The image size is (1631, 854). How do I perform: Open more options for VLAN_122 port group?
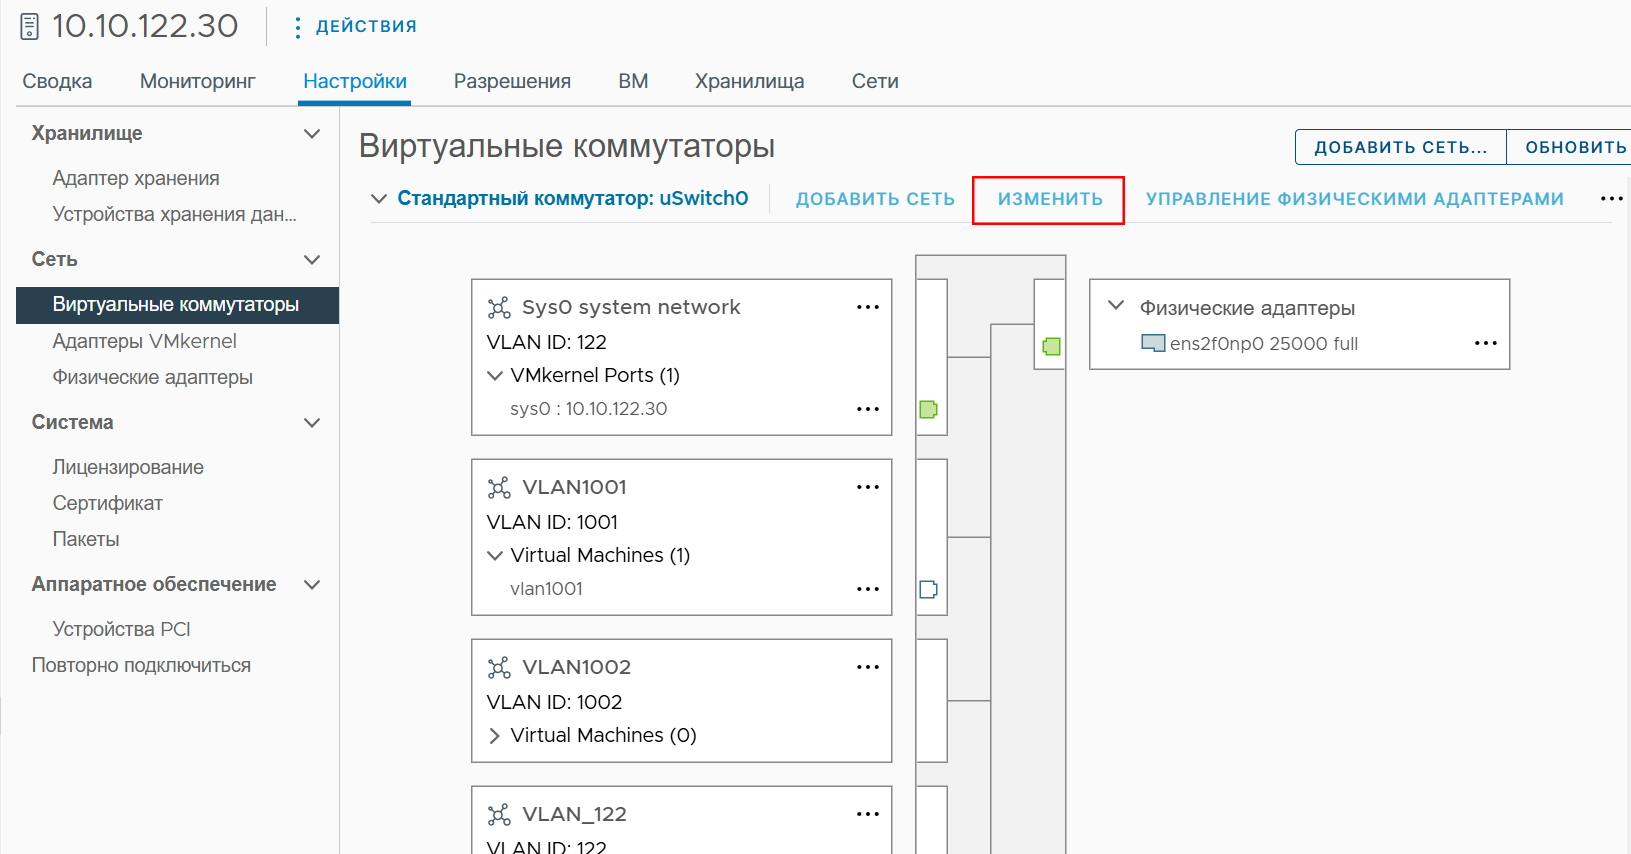coord(868,814)
